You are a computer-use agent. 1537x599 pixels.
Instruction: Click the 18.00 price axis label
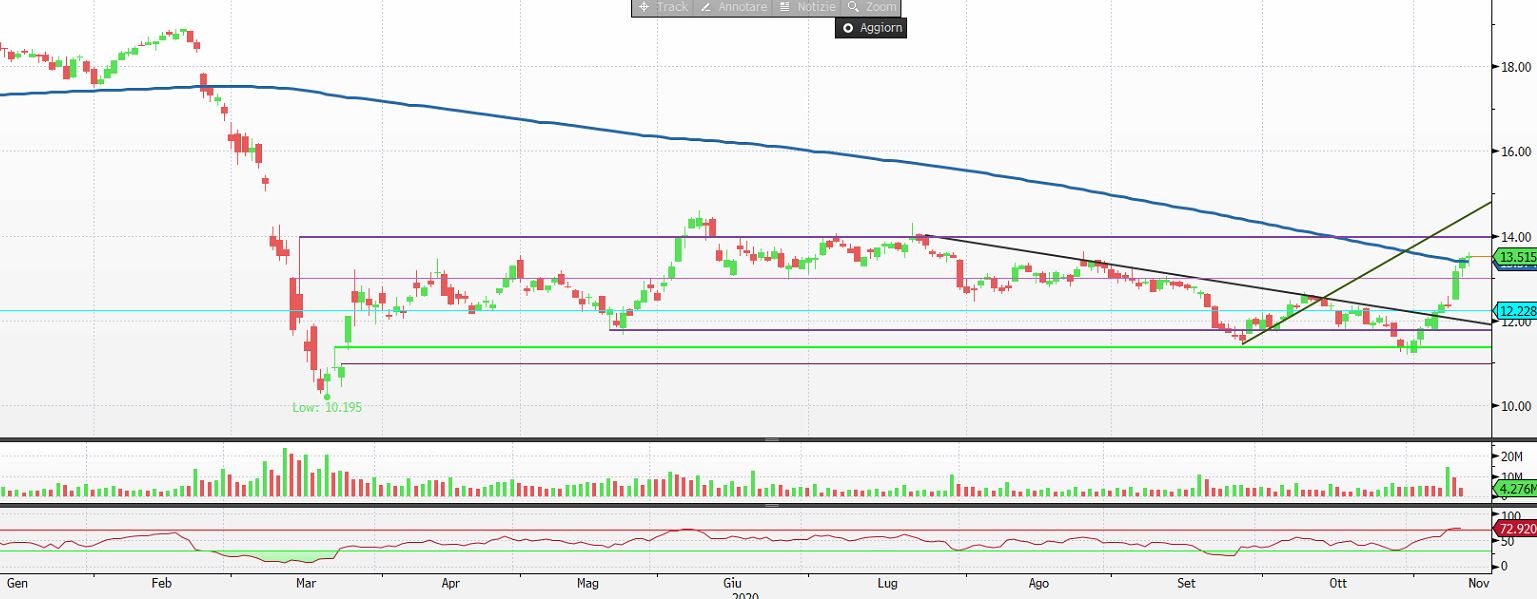(1515, 67)
